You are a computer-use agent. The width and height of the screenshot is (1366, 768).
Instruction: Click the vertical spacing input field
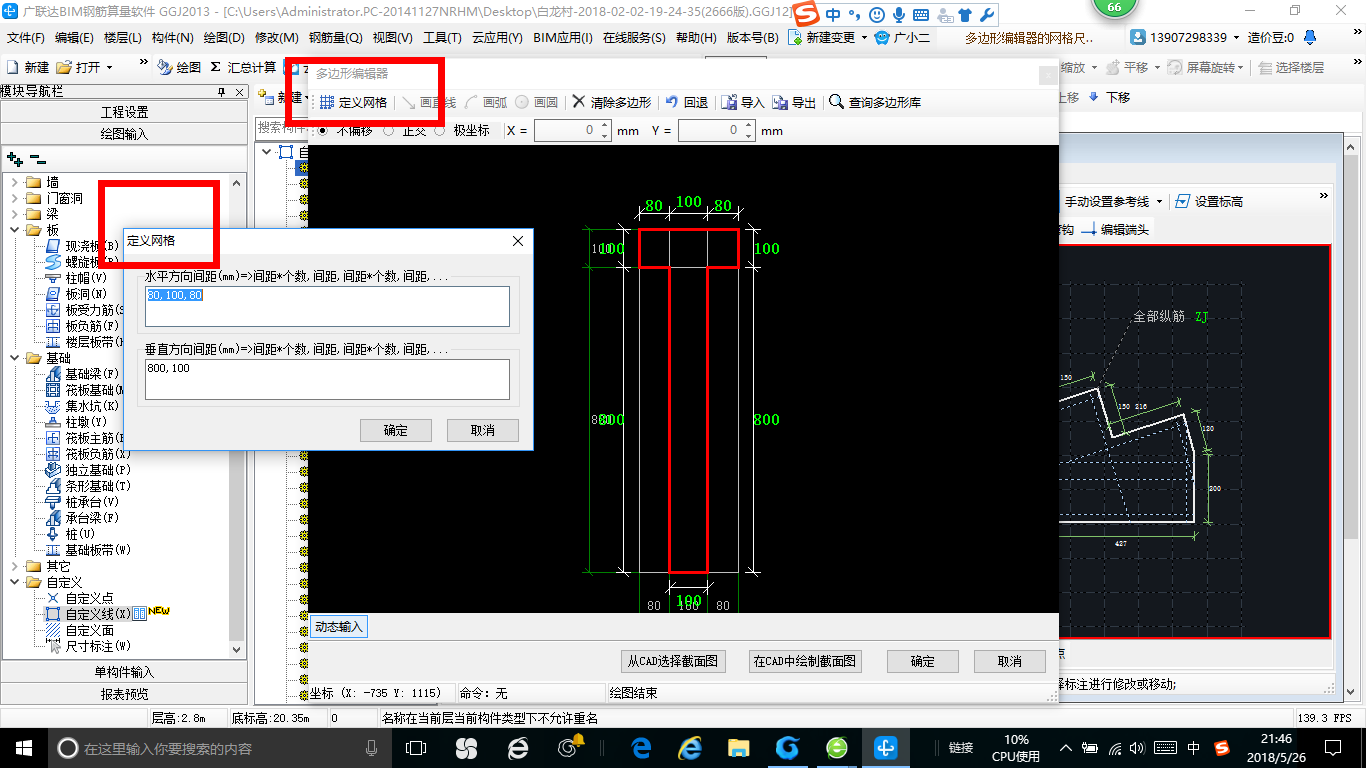(x=327, y=380)
